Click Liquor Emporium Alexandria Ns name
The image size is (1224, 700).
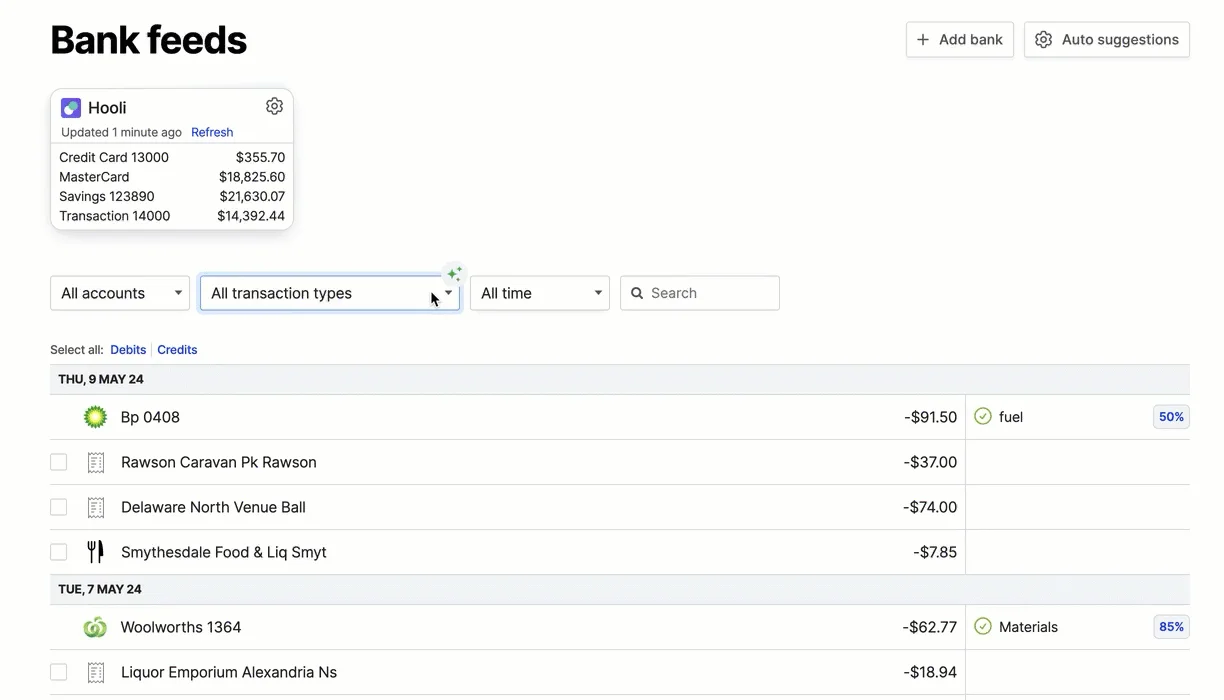[x=229, y=672]
